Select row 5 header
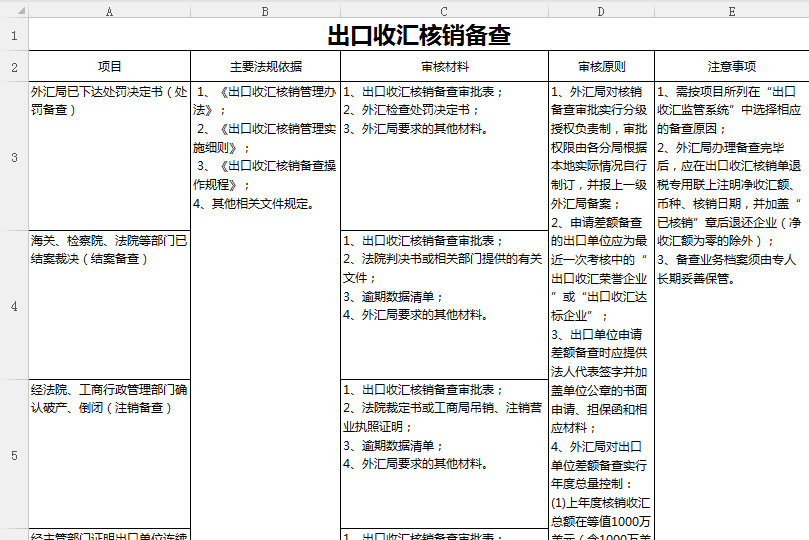This screenshot has width=809, height=540. coord(14,455)
